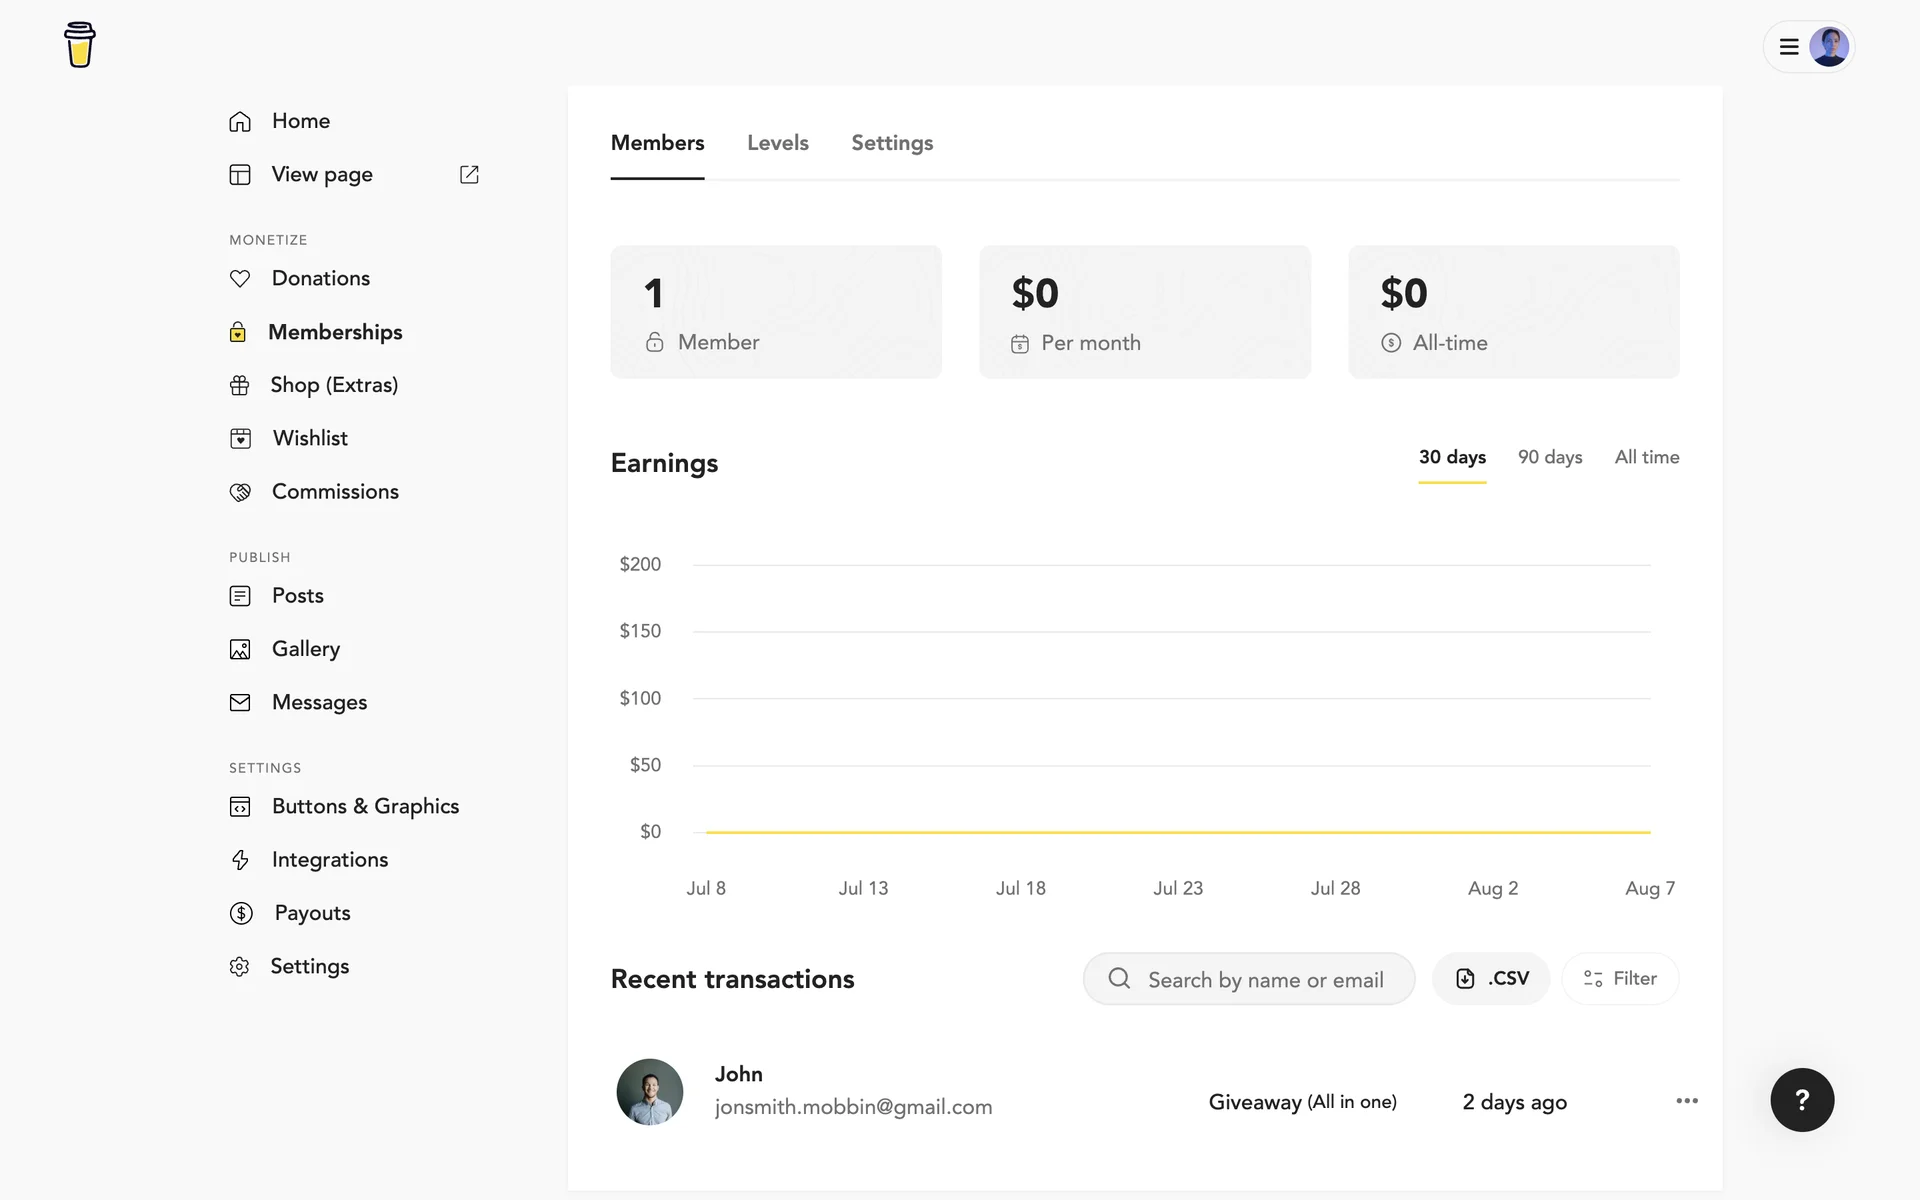Click the Buy Me a Coffee cup logo

pyautogui.click(x=80, y=45)
